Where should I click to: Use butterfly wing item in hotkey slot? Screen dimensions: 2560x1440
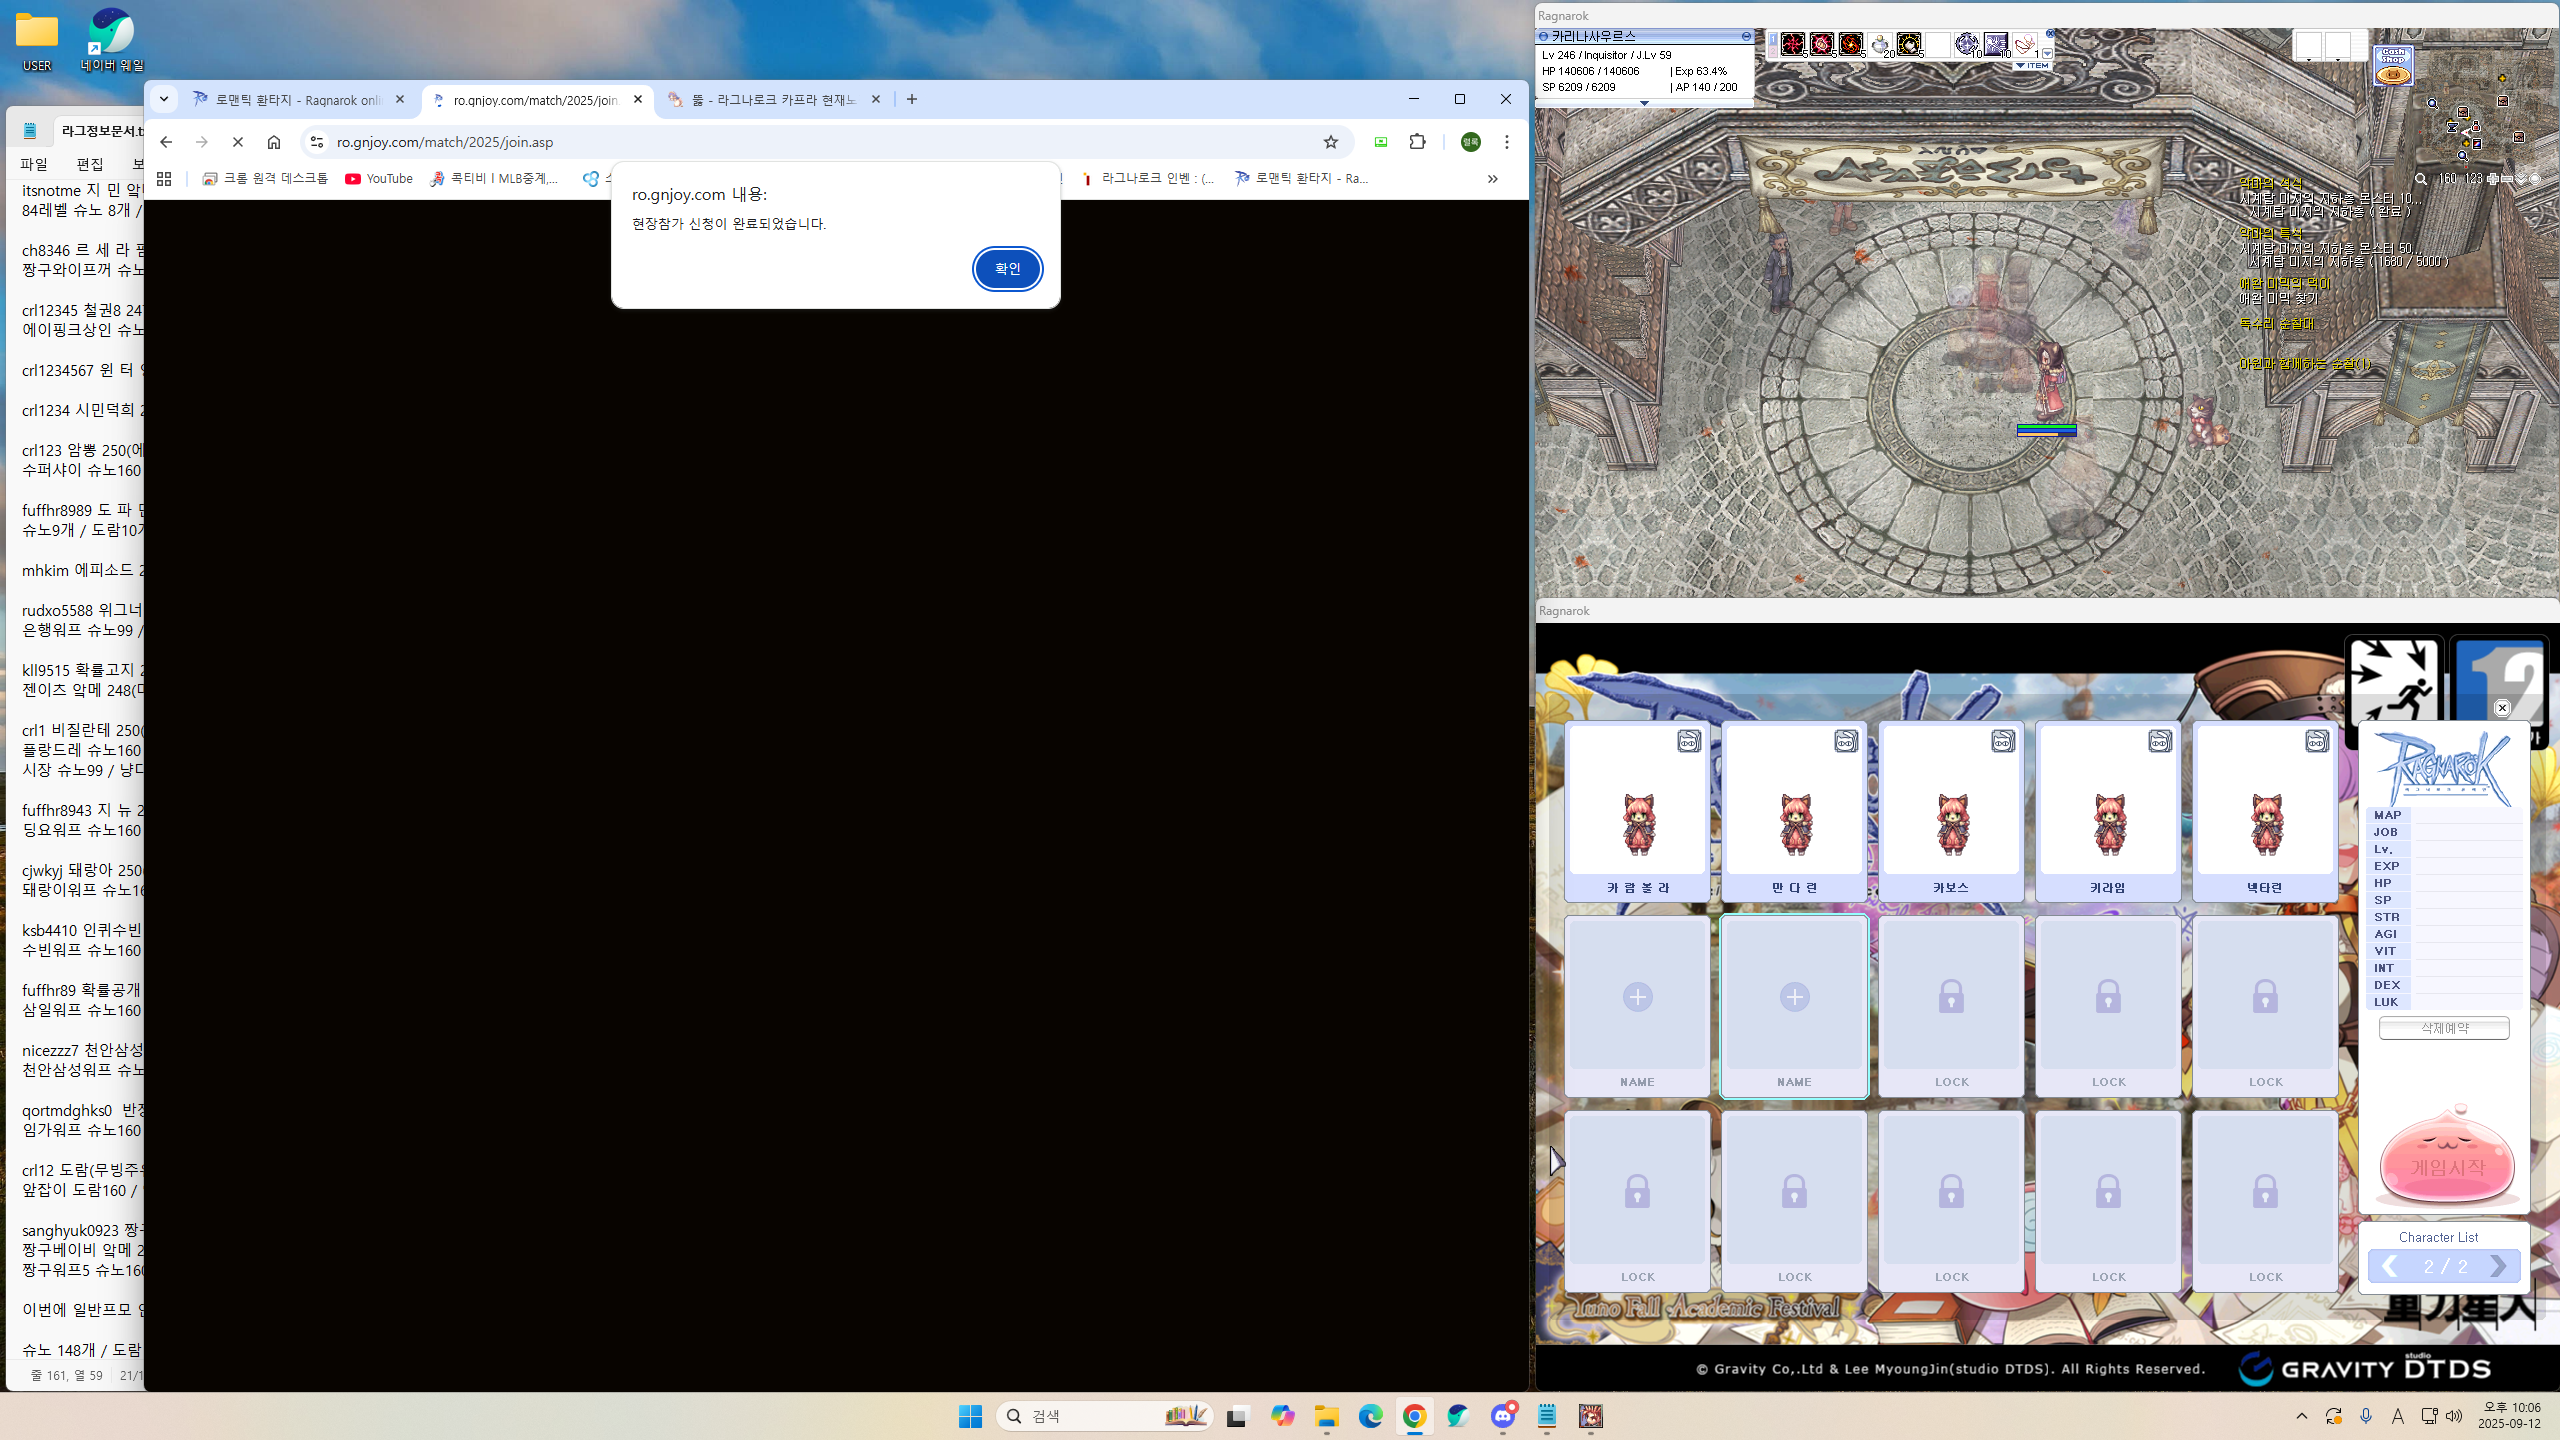[x=2025, y=44]
